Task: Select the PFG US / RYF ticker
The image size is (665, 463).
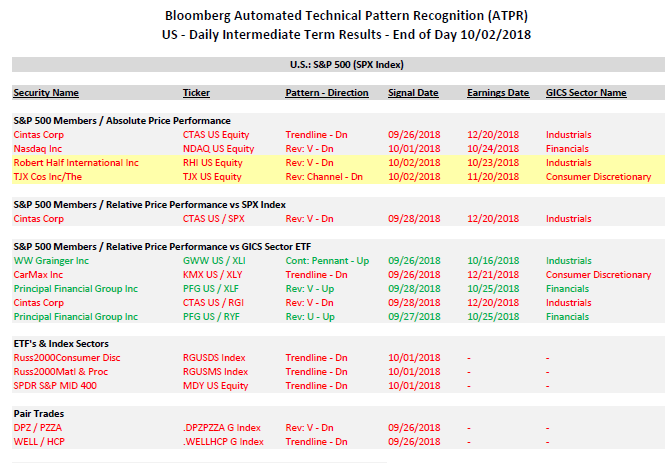Action: [211, 317]
